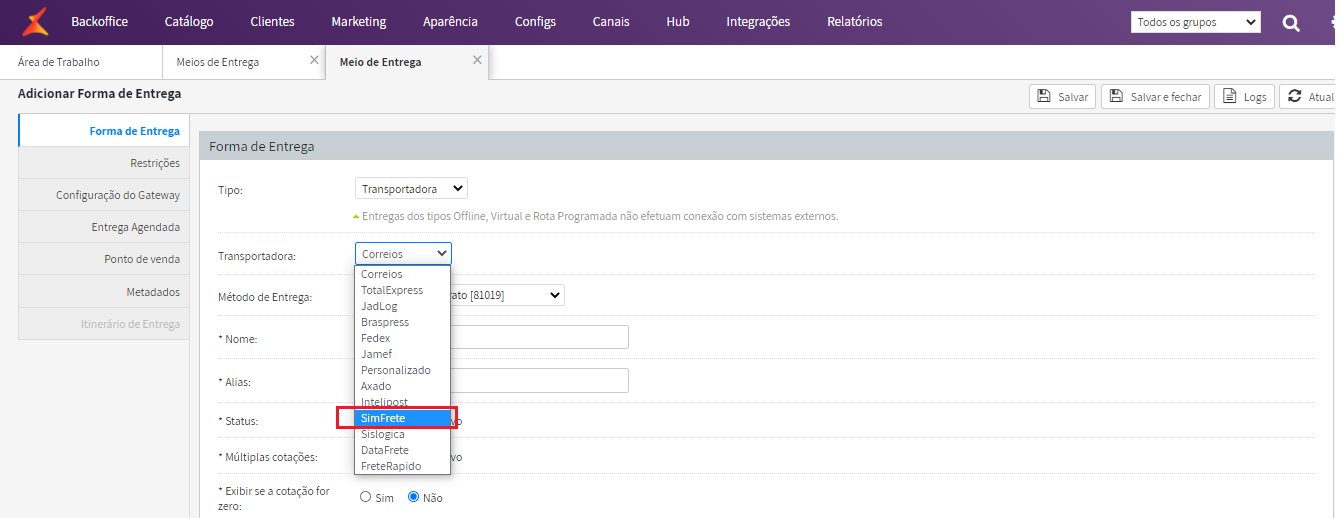Choose Fedex option
Screen dimensions: 1342x518
pos(403,338)
